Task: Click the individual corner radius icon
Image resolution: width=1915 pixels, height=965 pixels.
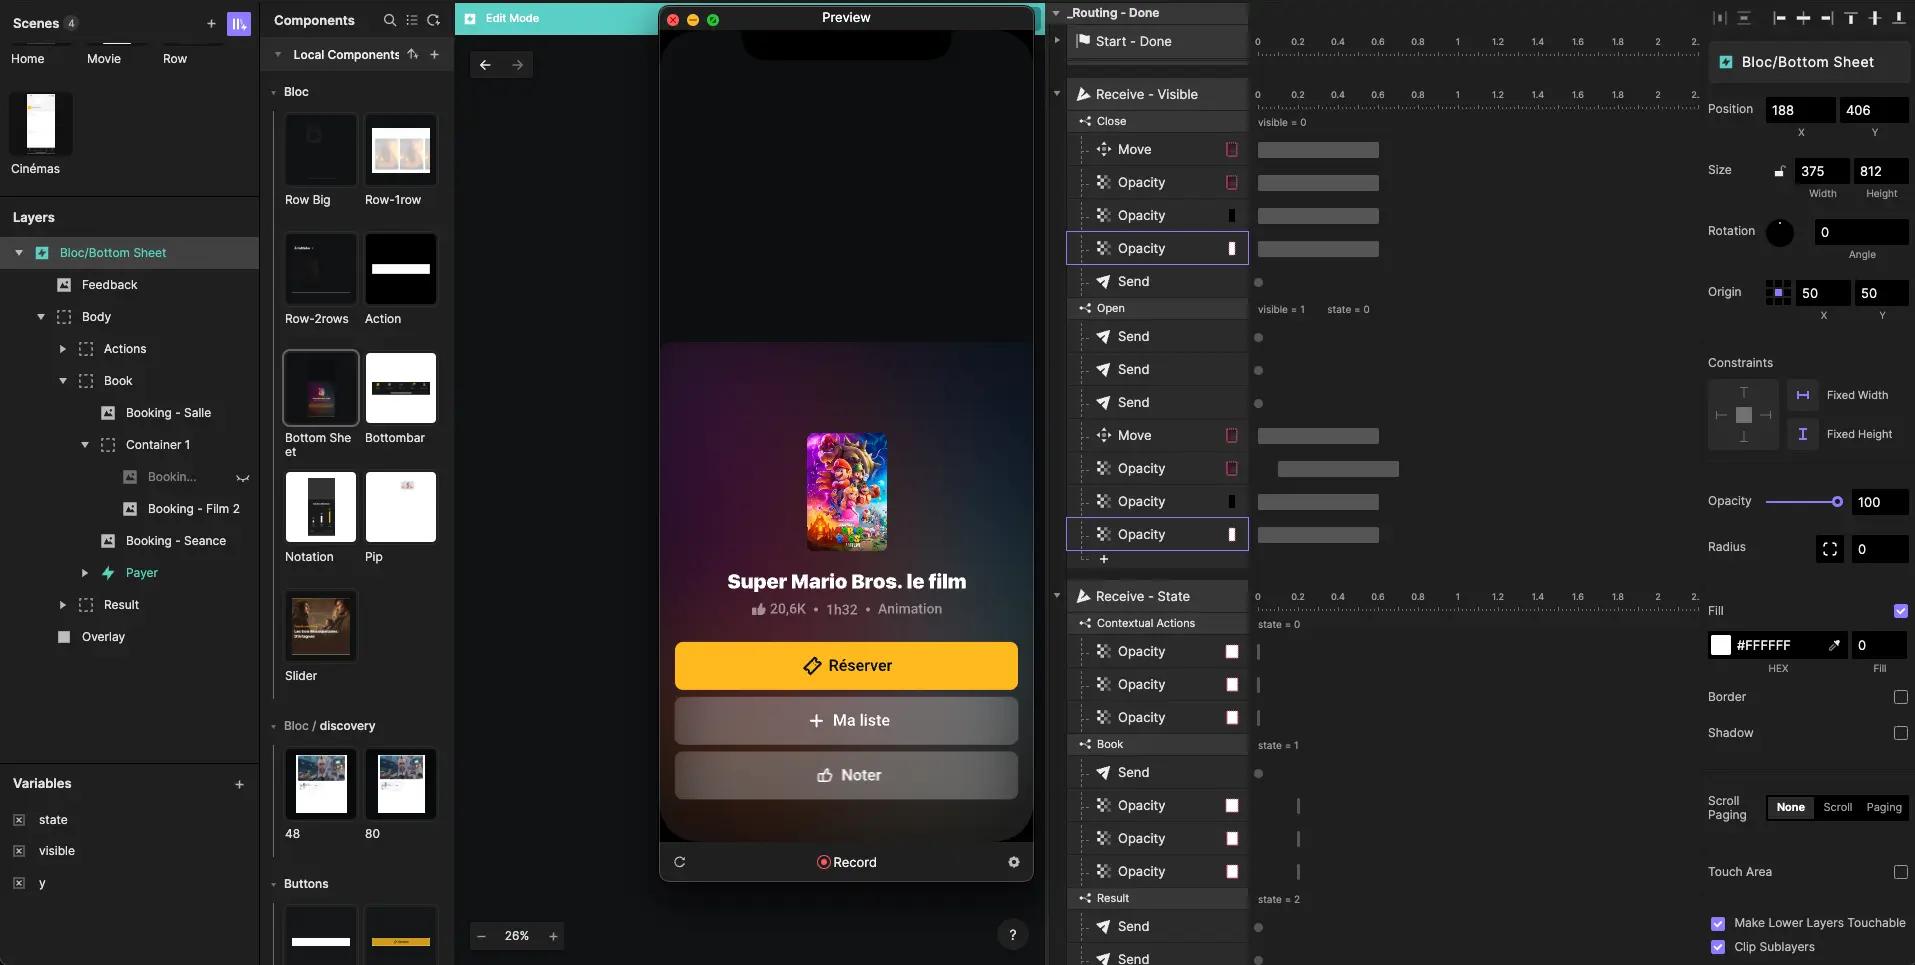Action: 1830,549
